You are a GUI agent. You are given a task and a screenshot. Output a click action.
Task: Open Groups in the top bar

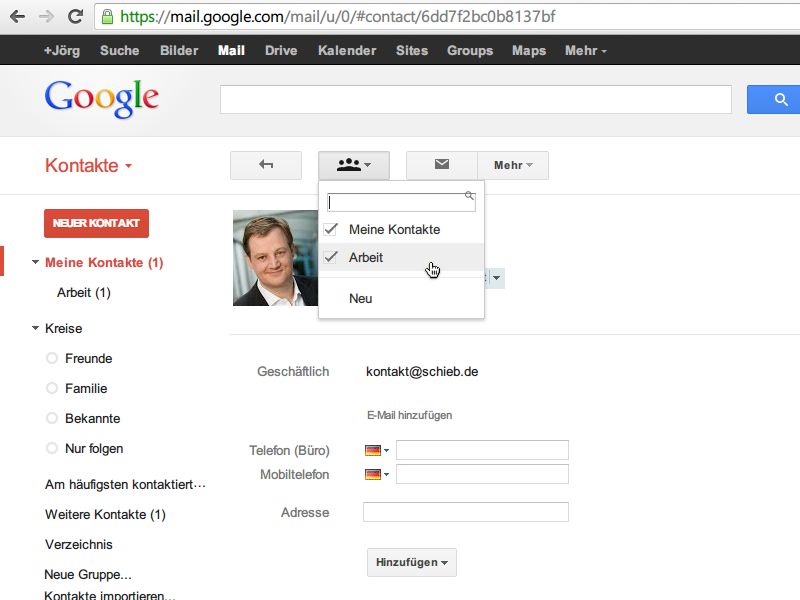point(470,51)
